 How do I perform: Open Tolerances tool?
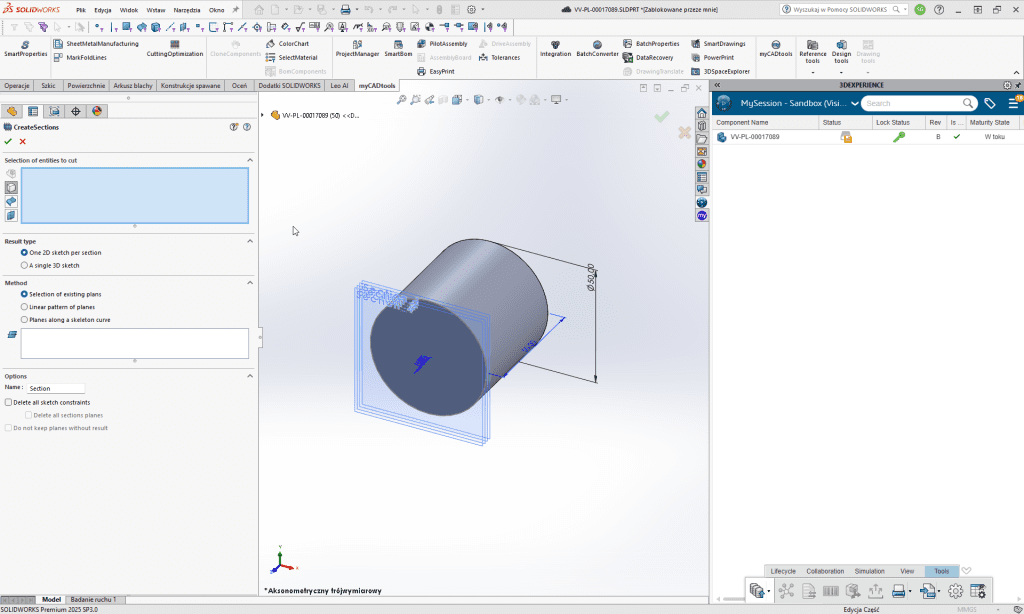click(500, 57)
